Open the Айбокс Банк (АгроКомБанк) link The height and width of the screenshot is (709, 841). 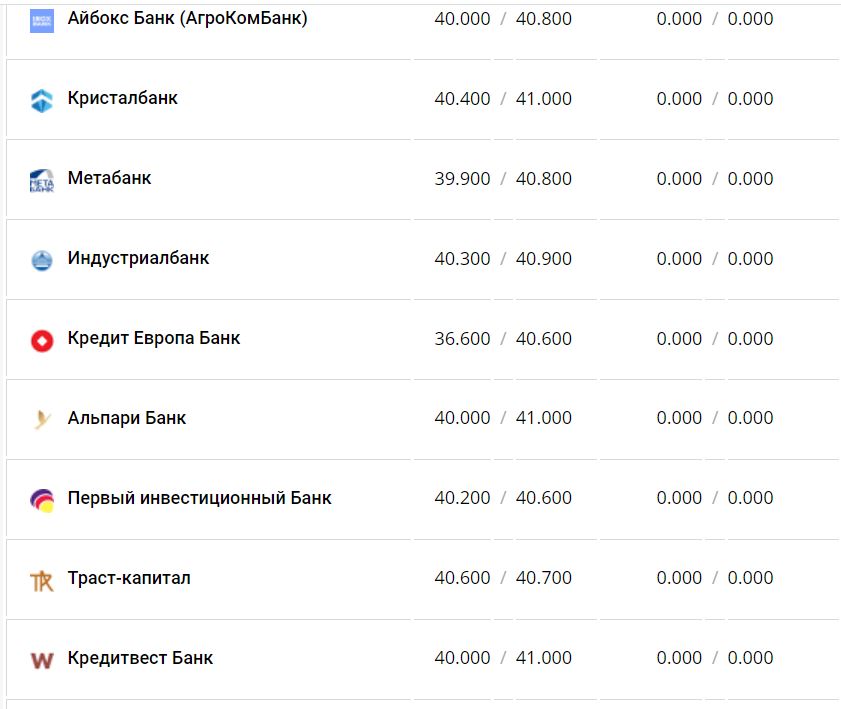(187, 19)
